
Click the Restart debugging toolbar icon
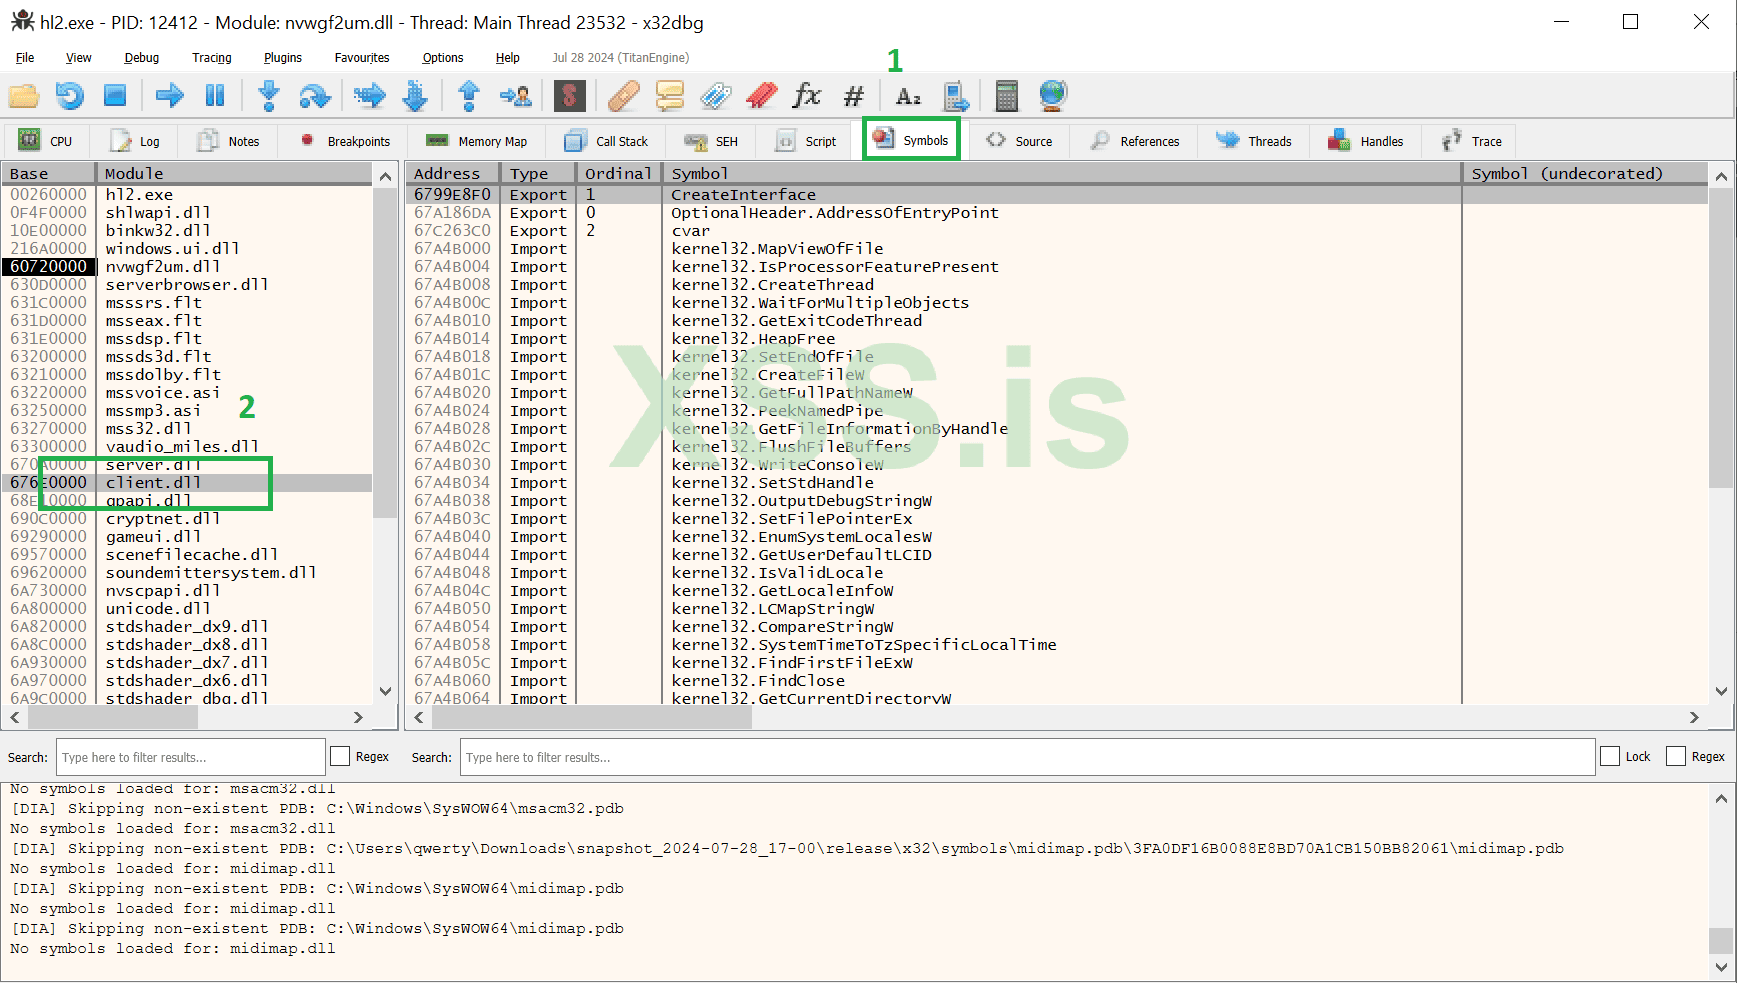pos(69,96)
